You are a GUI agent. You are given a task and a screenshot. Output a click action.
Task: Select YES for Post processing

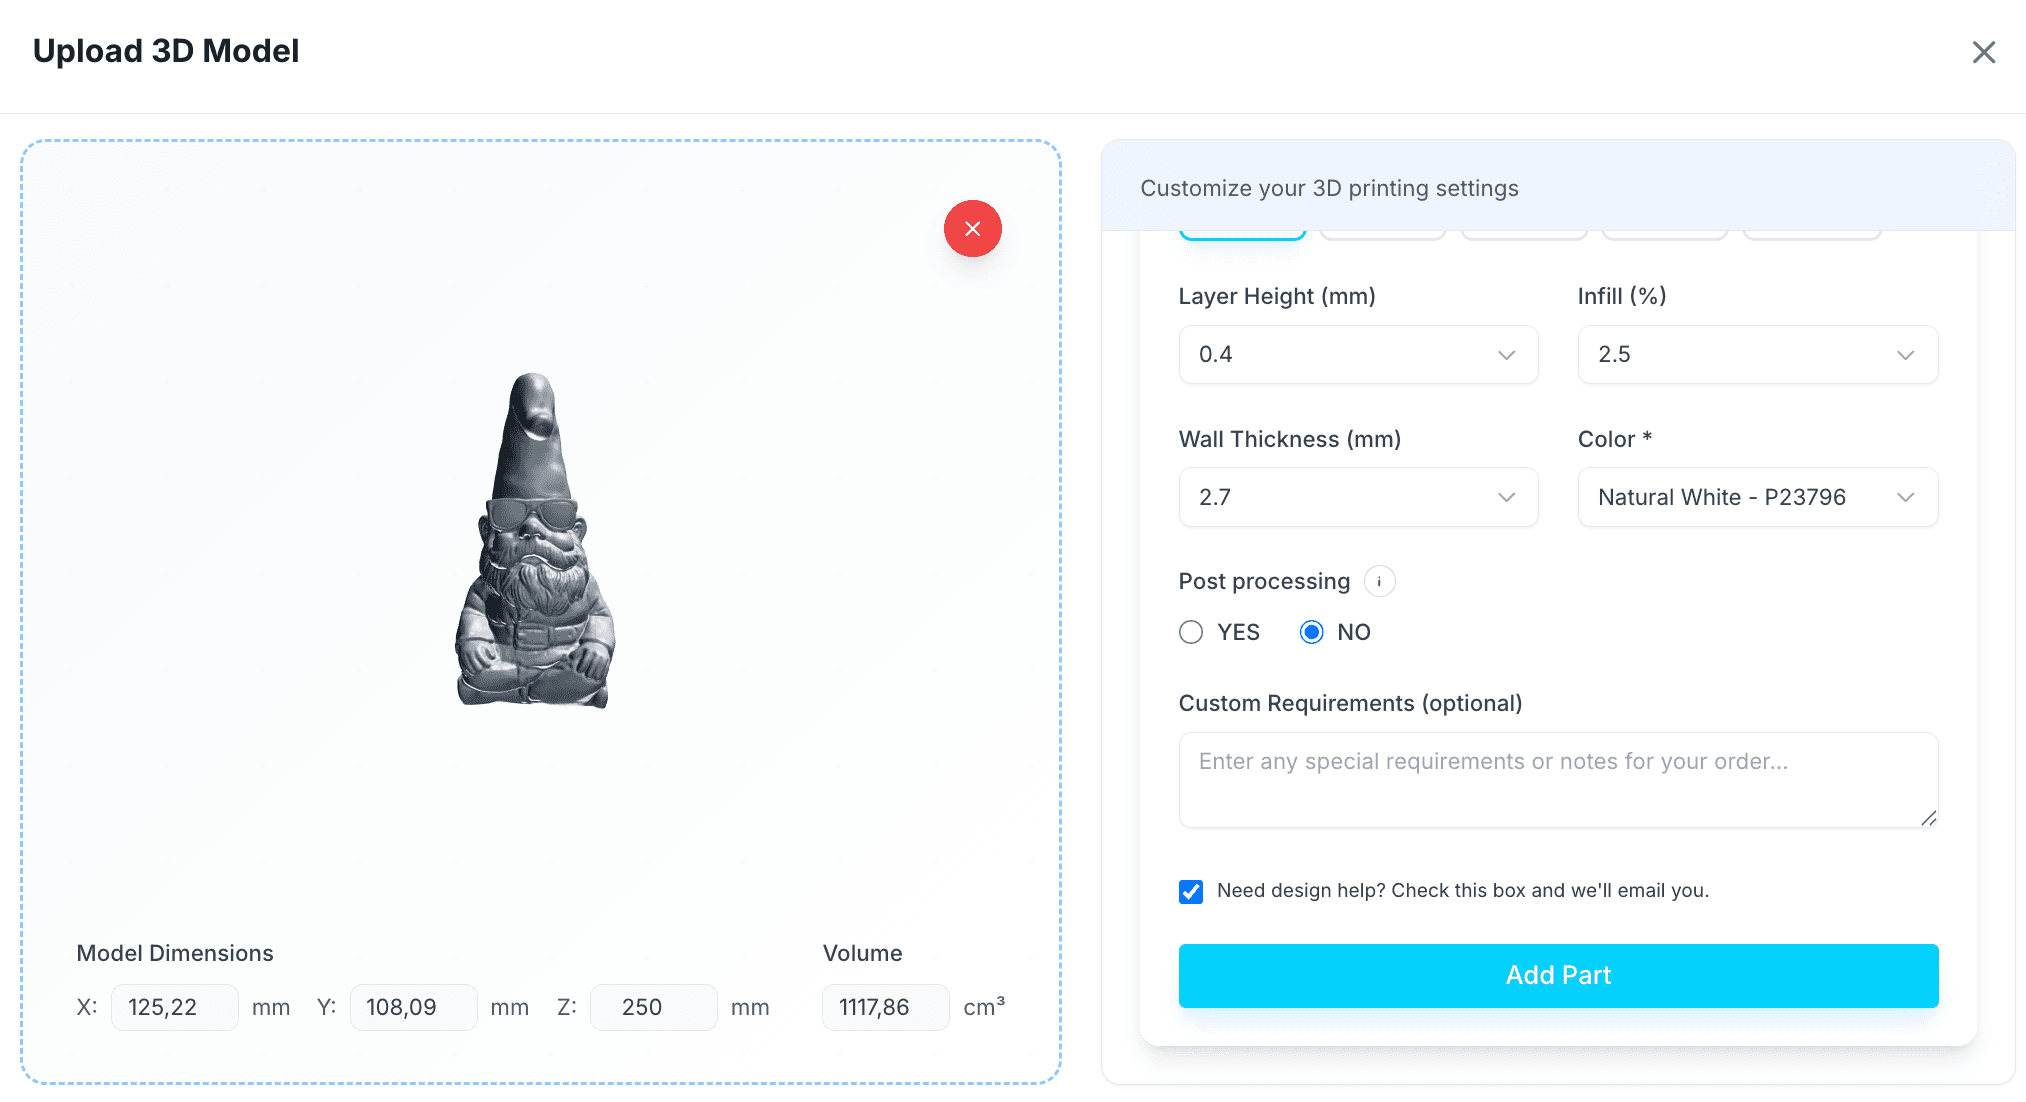(1190, 632)
